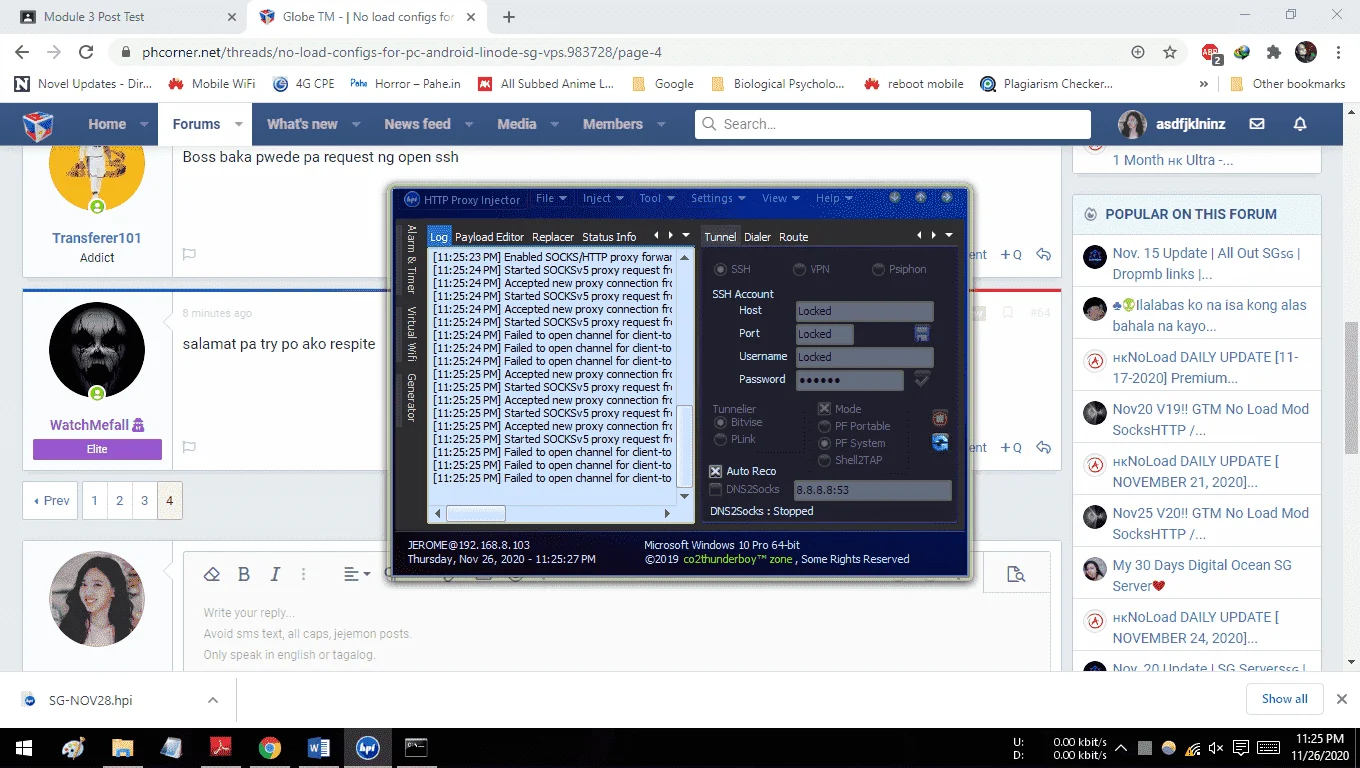Viewport: 1360px width, 768px height.
Task: Click the phcorner forum logo
Action: click(x=37, y=124)
